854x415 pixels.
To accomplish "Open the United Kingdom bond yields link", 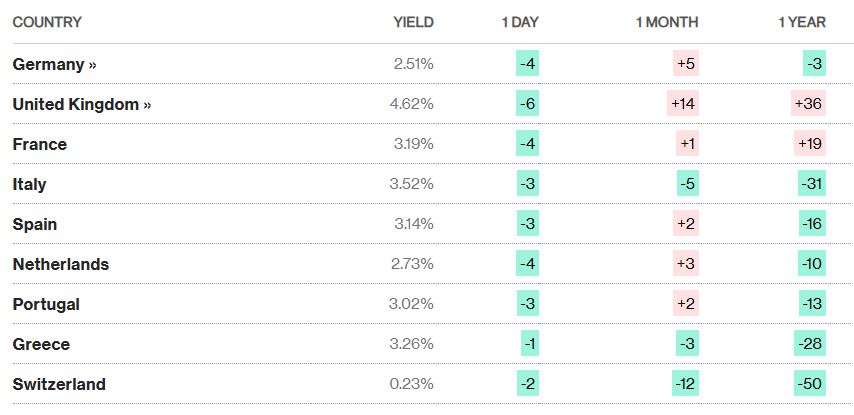I will pos(81,104).
